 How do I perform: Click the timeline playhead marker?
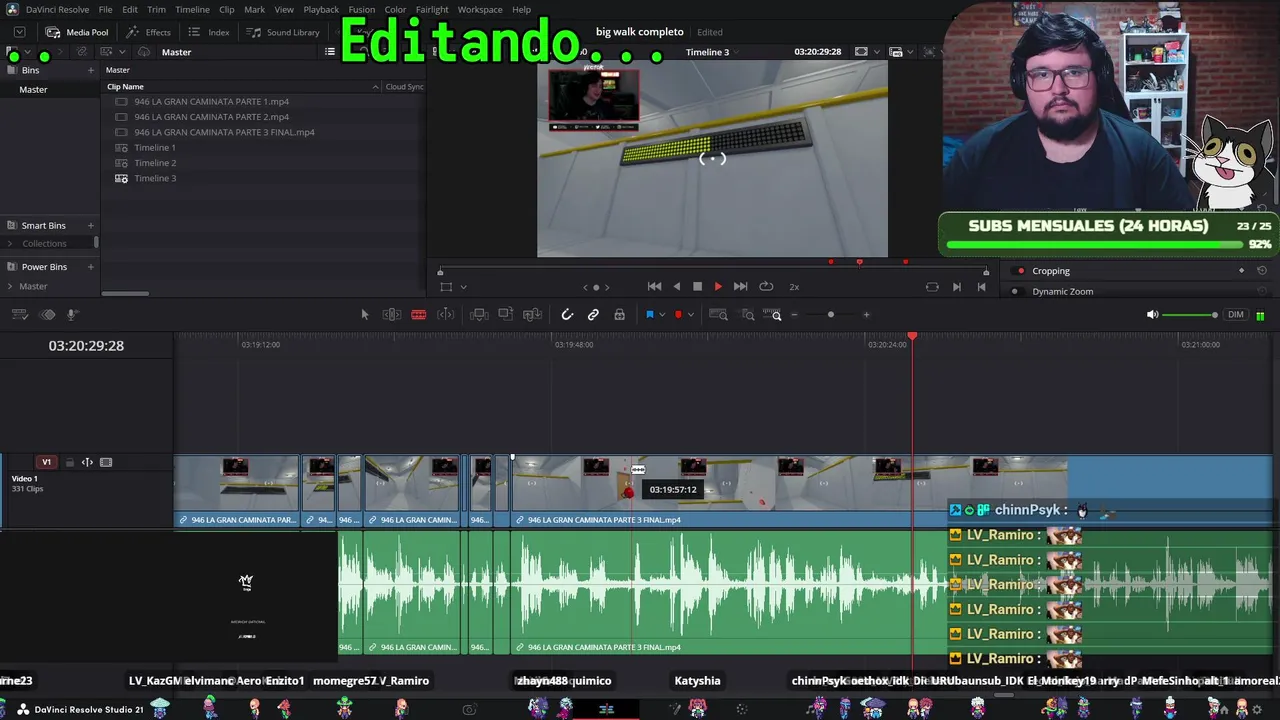pos(912,336)
